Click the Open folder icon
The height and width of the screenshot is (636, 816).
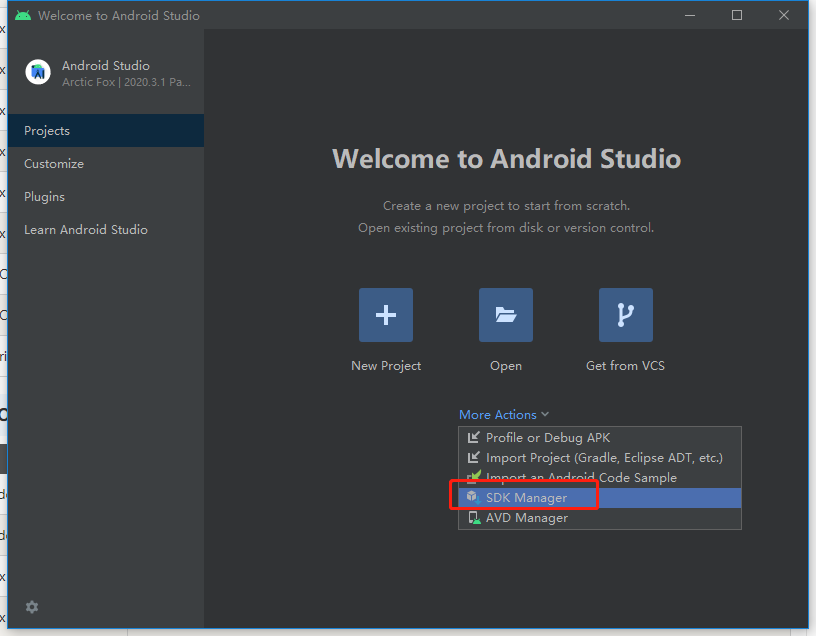tap(506, 315)
